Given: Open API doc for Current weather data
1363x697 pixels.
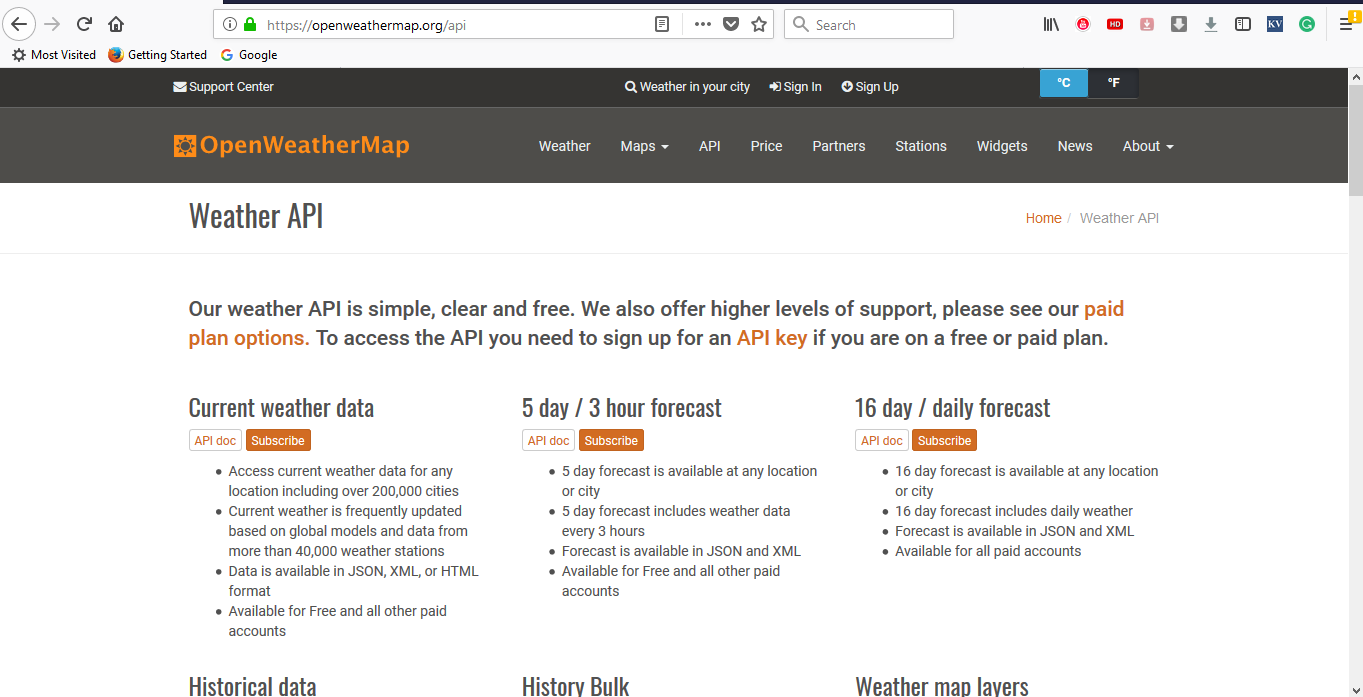Looking at the screenshot, I should point(215,440).
